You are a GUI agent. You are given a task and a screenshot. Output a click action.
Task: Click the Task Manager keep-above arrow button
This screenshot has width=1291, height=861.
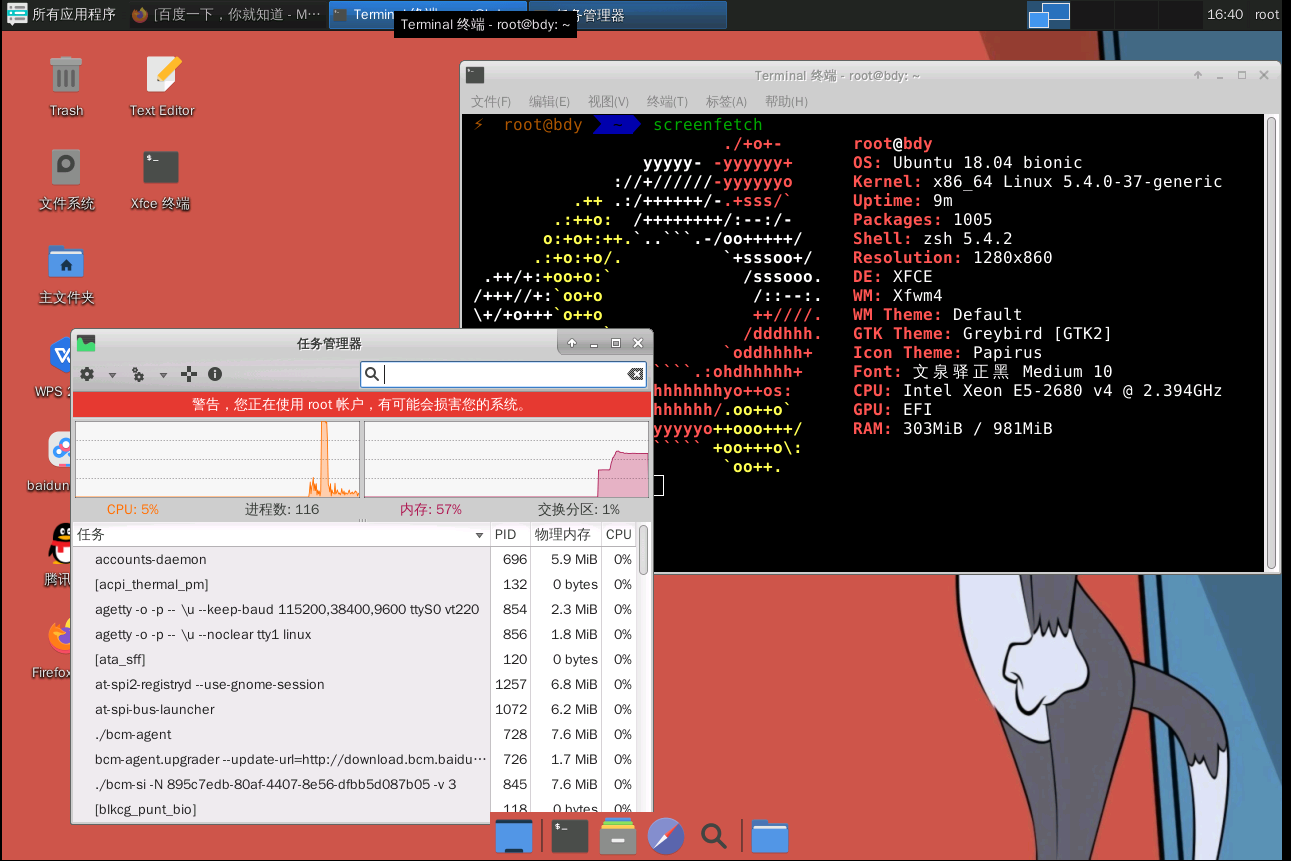tap(572, 343)
